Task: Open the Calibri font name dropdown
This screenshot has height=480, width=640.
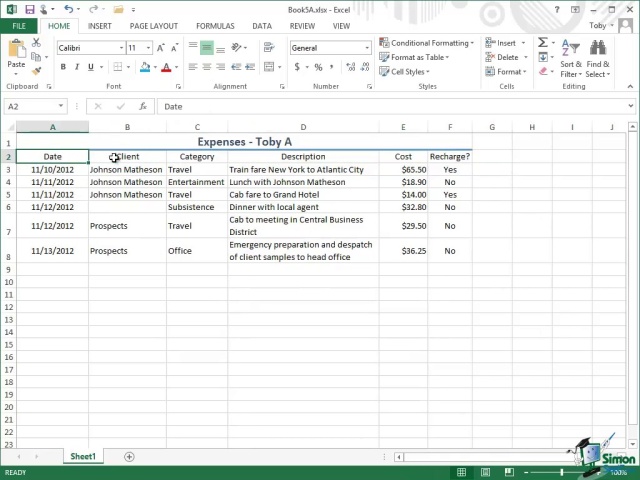Action: click(x=122, y=48)
